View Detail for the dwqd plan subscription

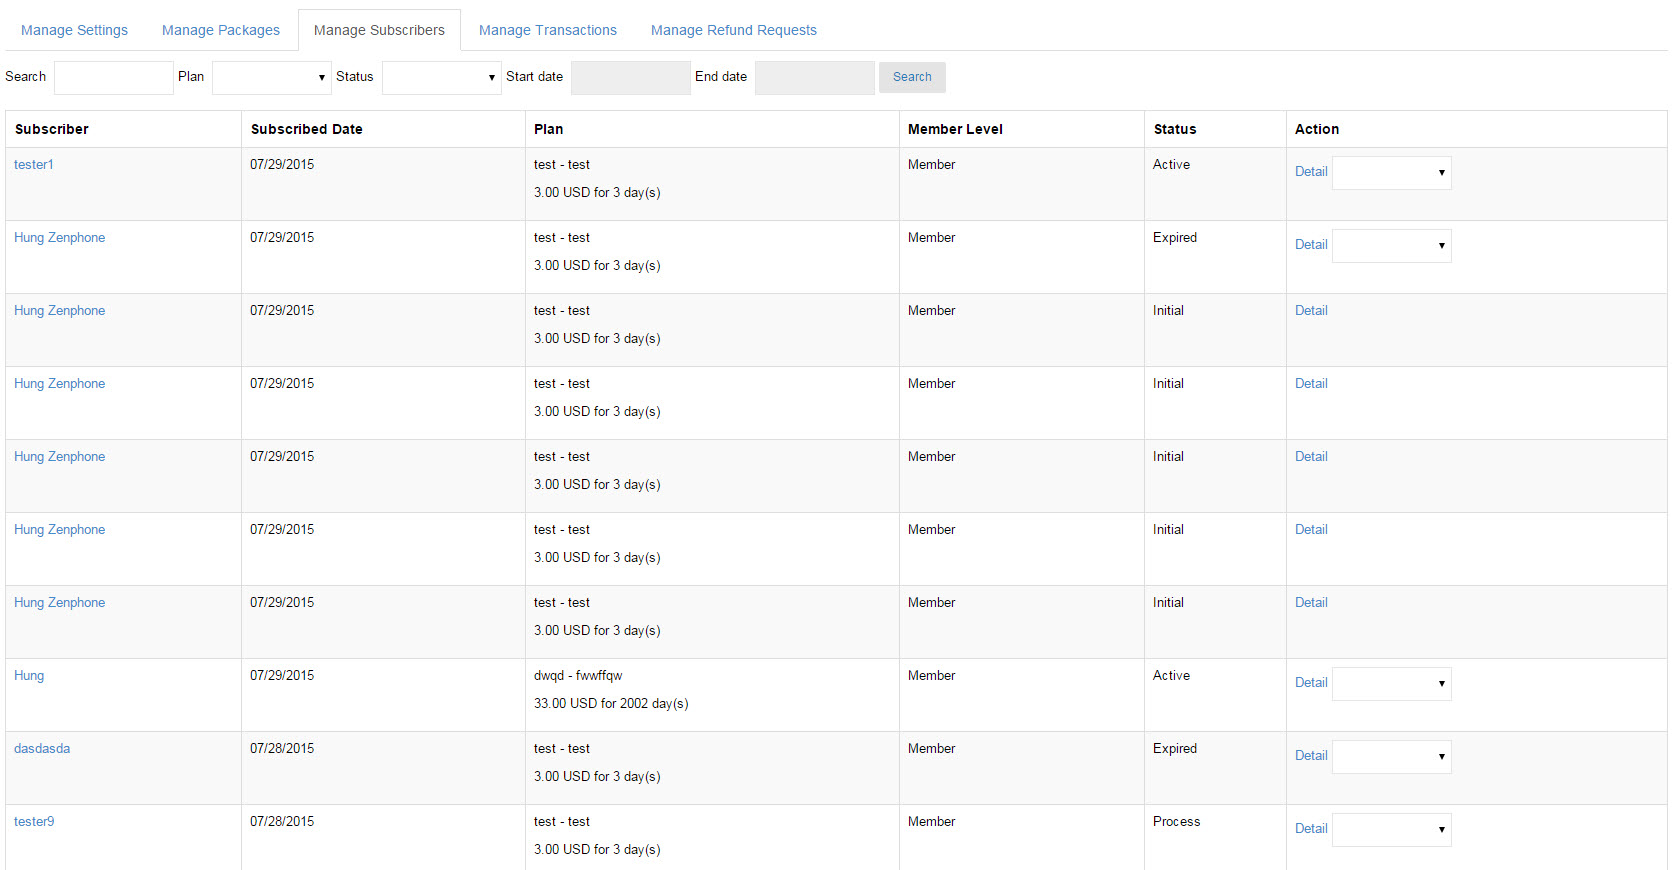coord(1311,683)
